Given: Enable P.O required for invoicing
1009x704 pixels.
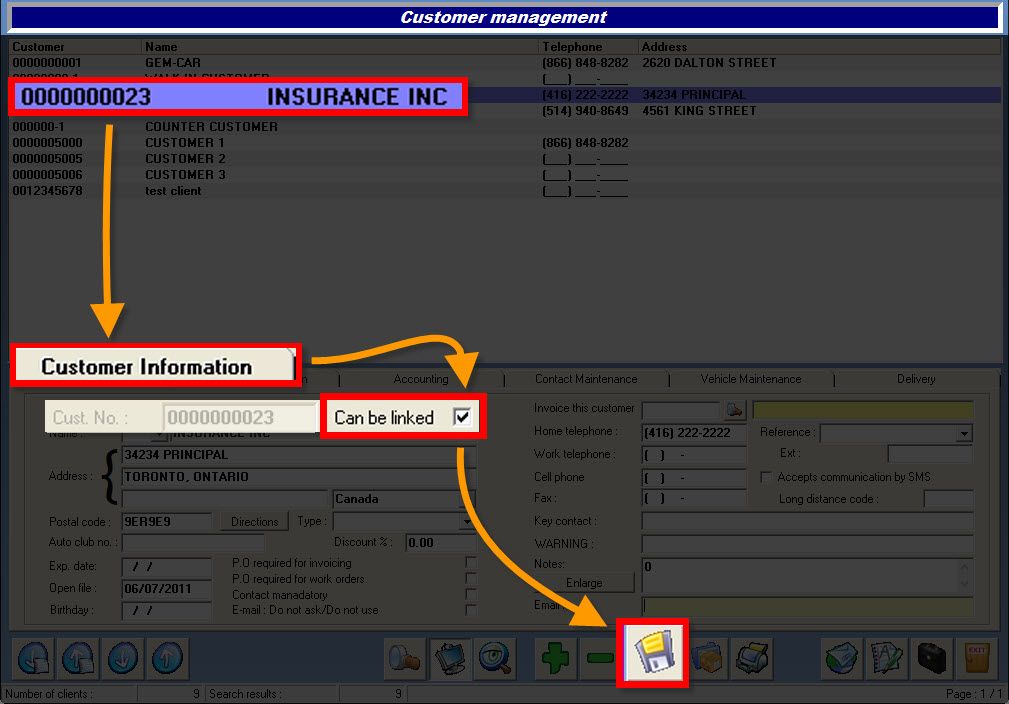Looking at the screenshot, I should pos(470,562).
